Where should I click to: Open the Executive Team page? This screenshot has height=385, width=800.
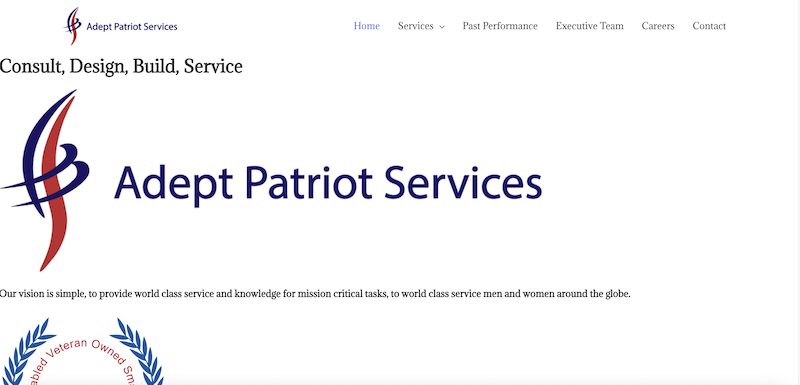589,26
